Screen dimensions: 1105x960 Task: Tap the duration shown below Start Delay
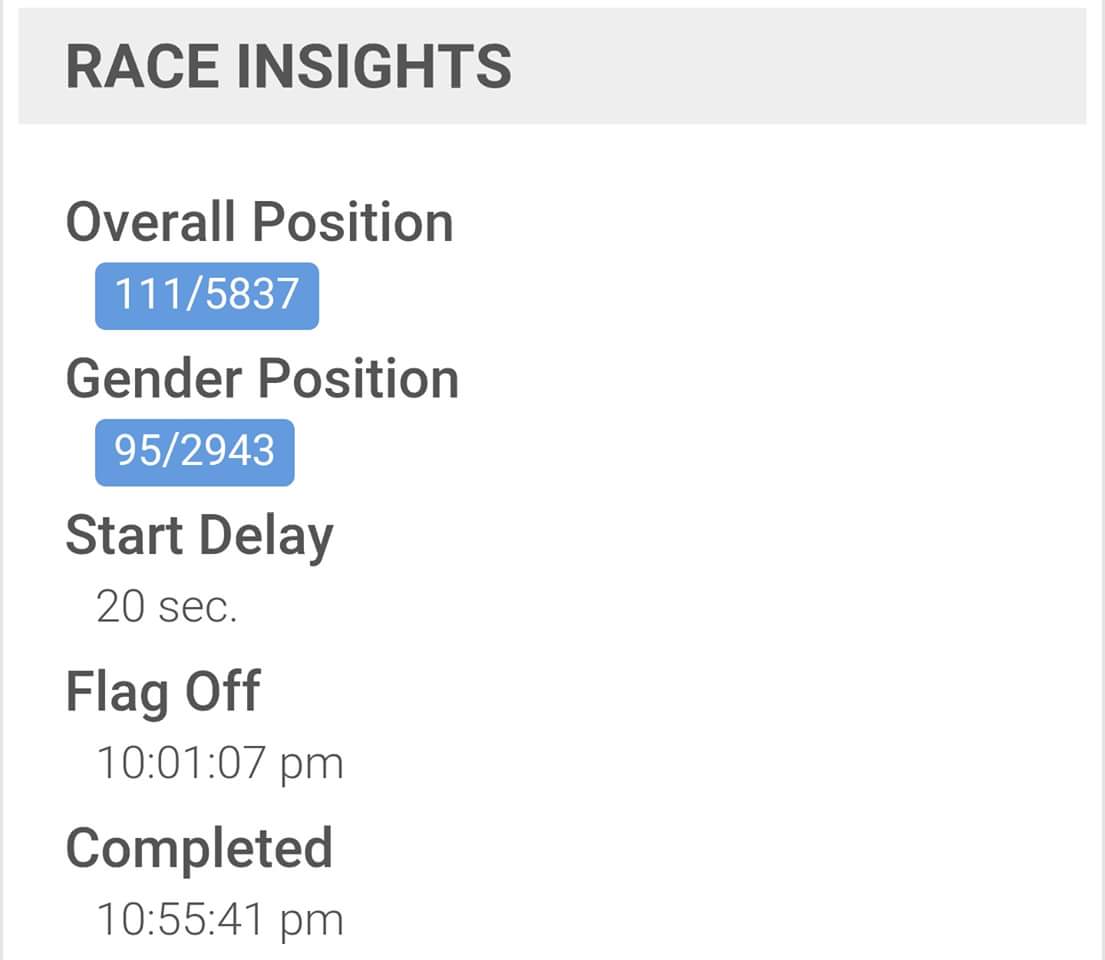pyautogui.click(x=166, y=606)
